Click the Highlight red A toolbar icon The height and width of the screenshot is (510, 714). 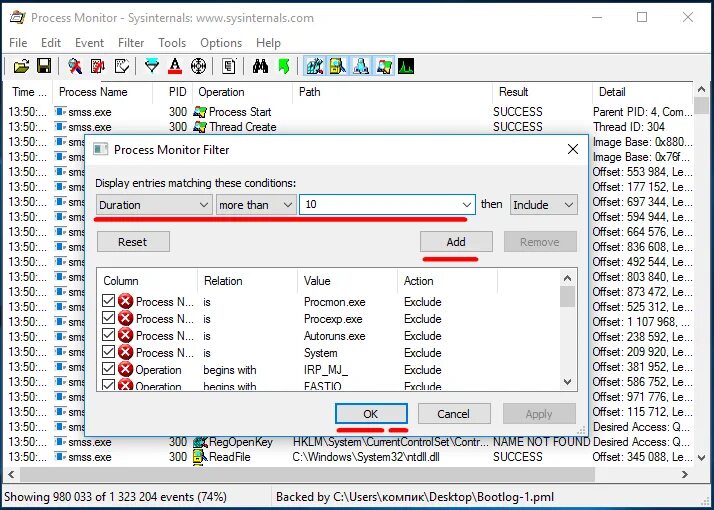pyautogui.click(x=175, y=66)
